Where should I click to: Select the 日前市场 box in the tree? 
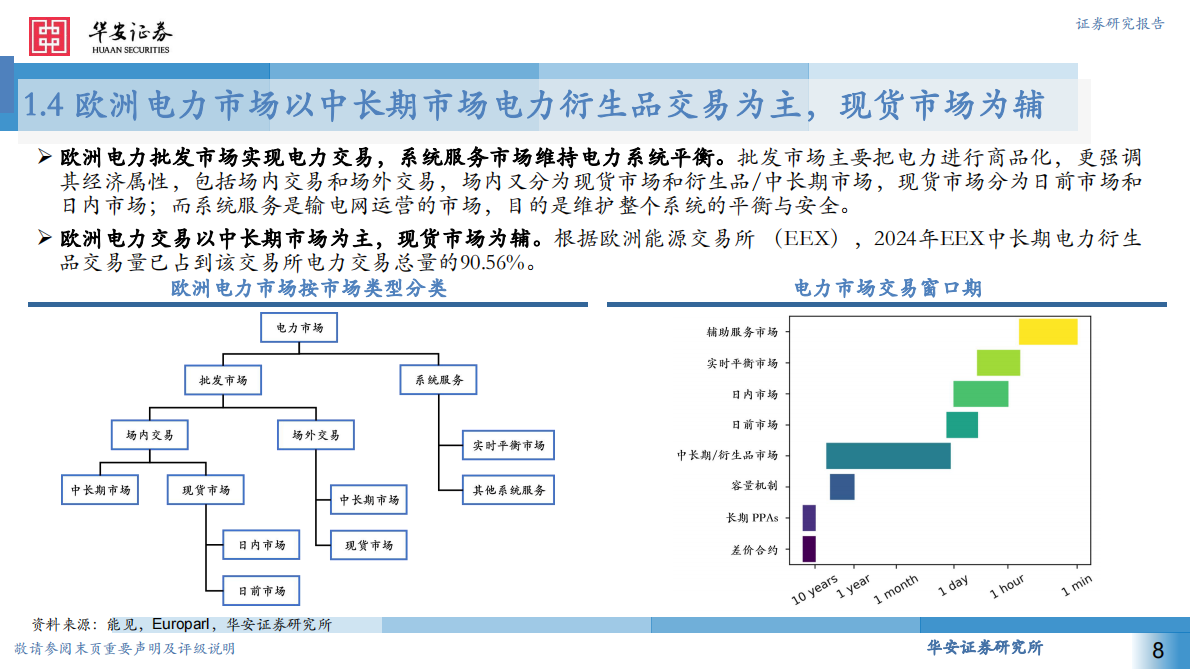(261, 591)
